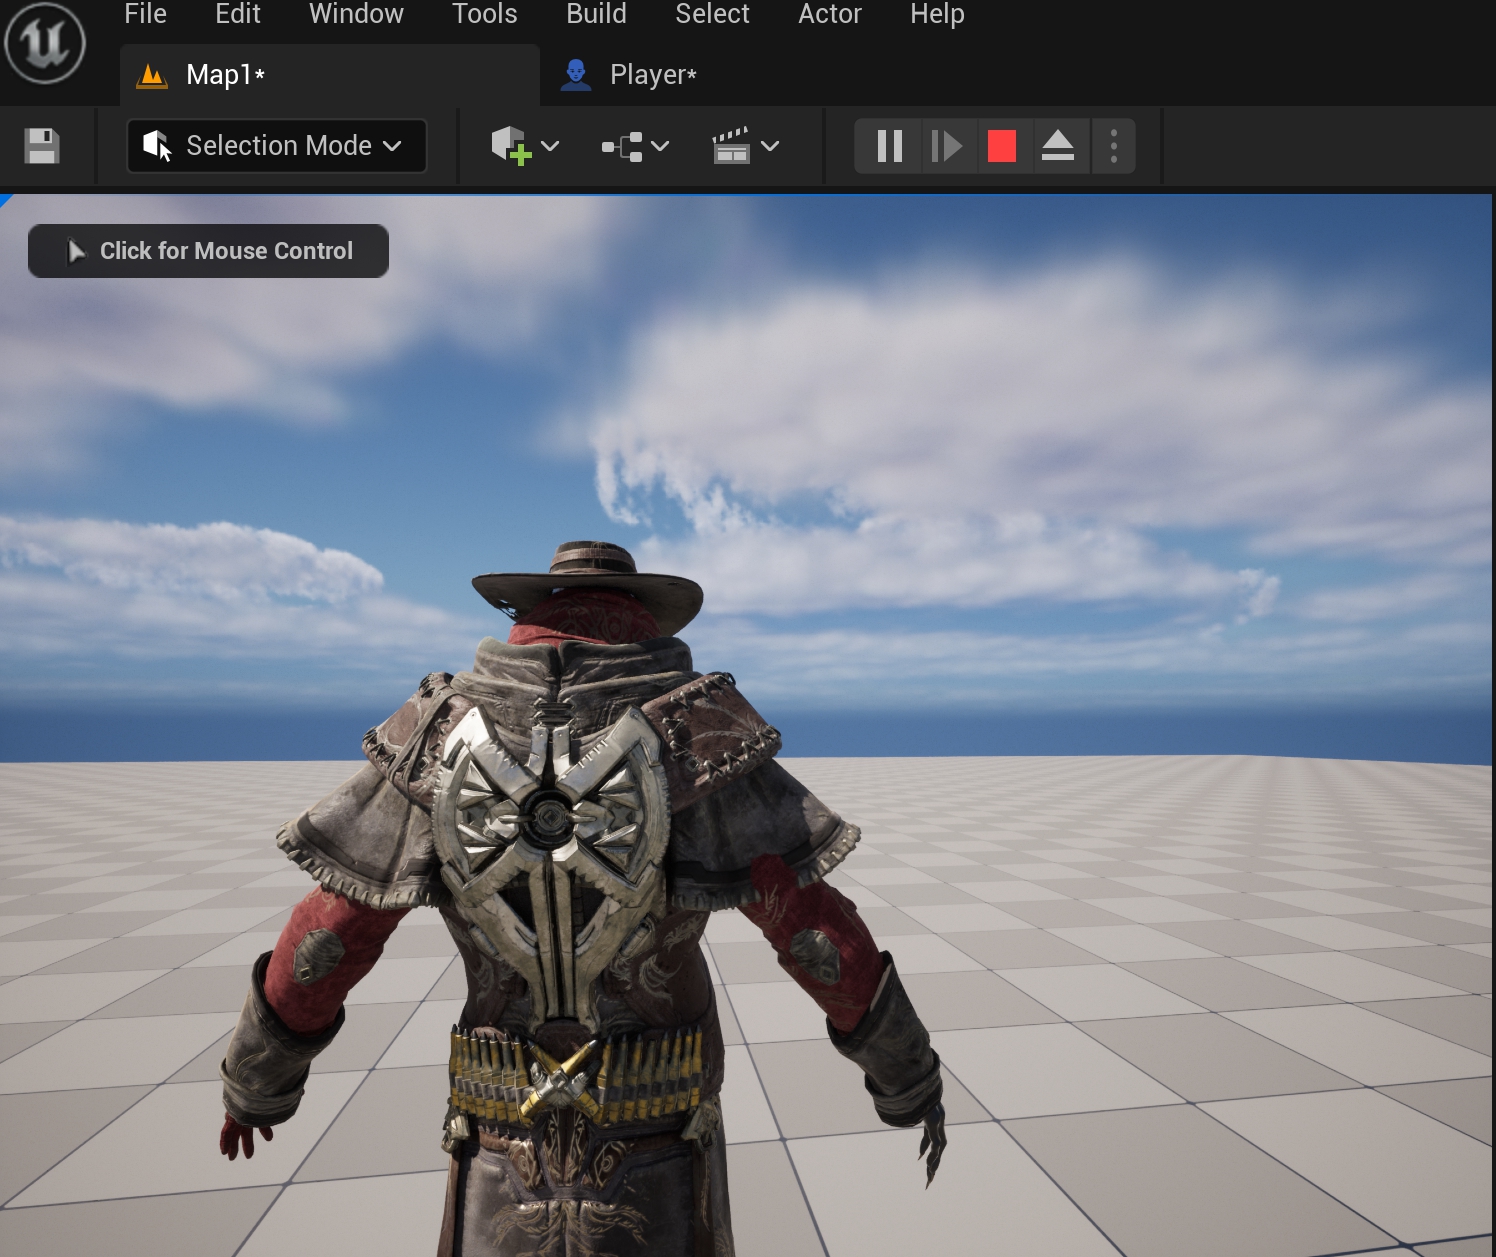Save the current level with floppy icon
The image size is (1496, 1257).
point(42,146)
